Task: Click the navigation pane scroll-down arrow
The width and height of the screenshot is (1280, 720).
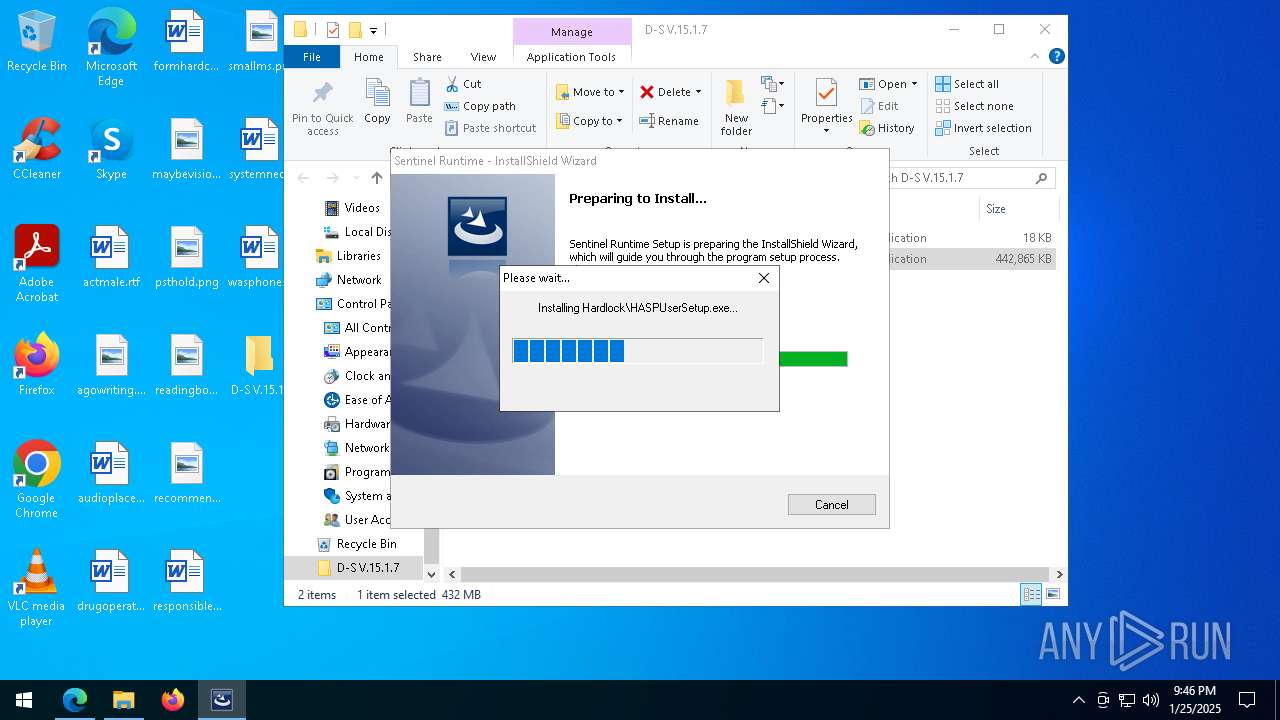Action: [432, 574]
